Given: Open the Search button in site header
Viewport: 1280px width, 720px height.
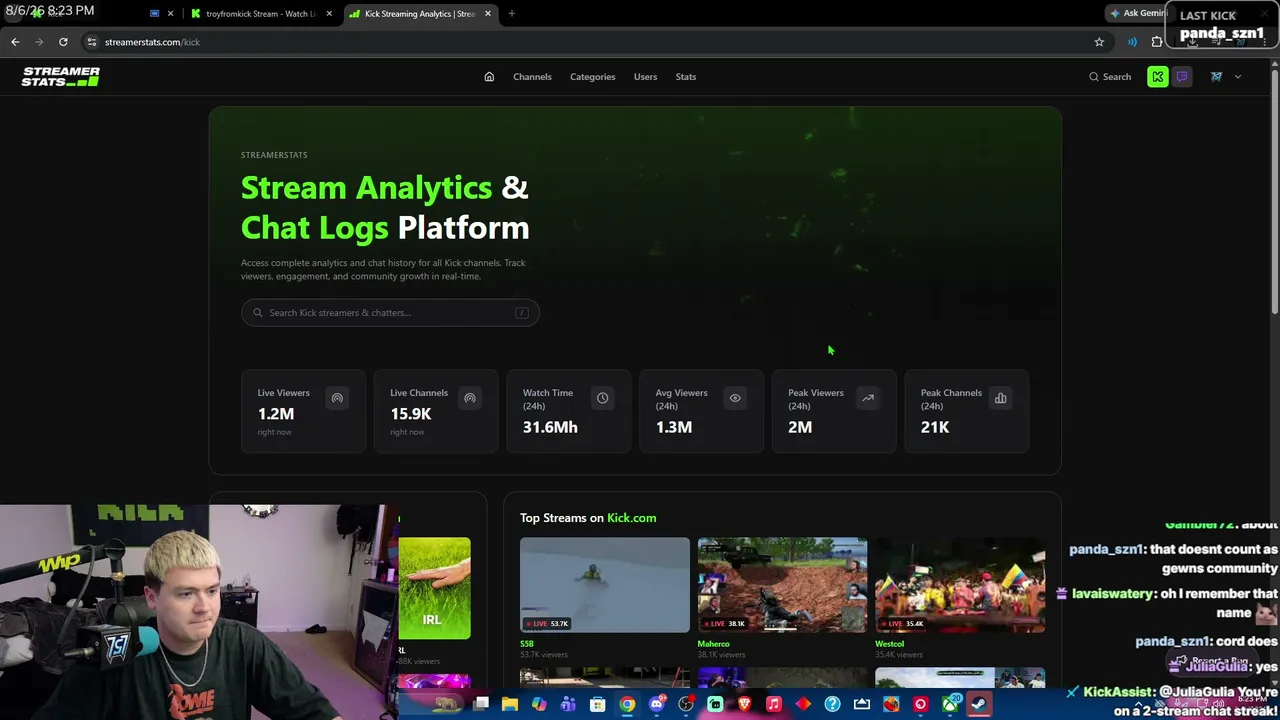Looking at the screenshot, I should (x=1110, y=77).
